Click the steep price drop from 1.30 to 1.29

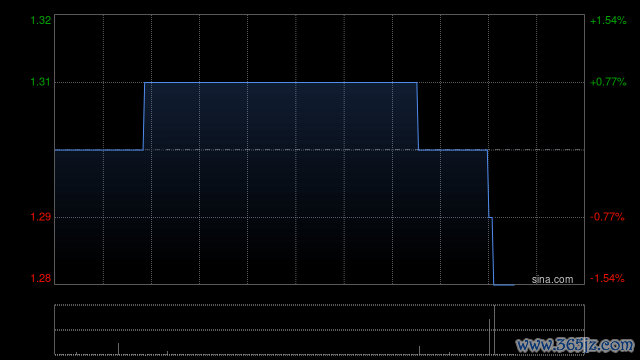tap(488, 184)
